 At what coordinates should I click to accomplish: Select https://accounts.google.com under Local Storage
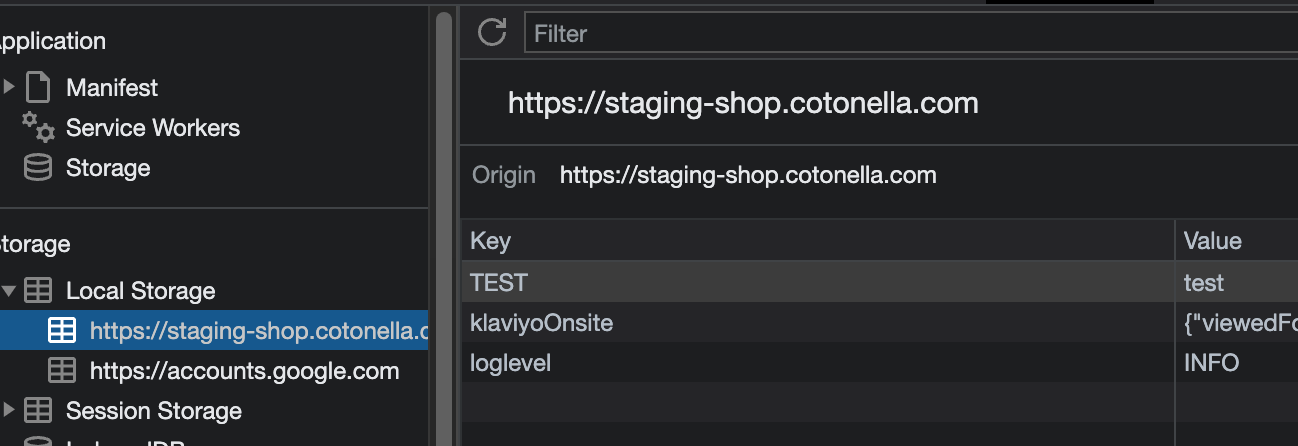click(x=244, y=371)
